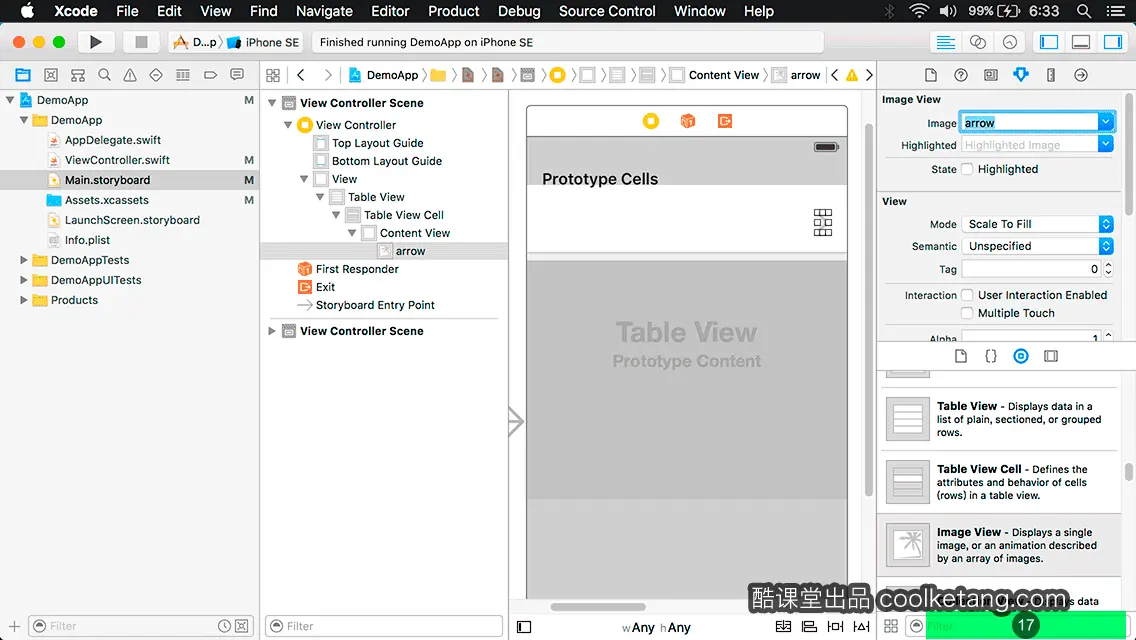Click the outline Filter field

[384, 626]
